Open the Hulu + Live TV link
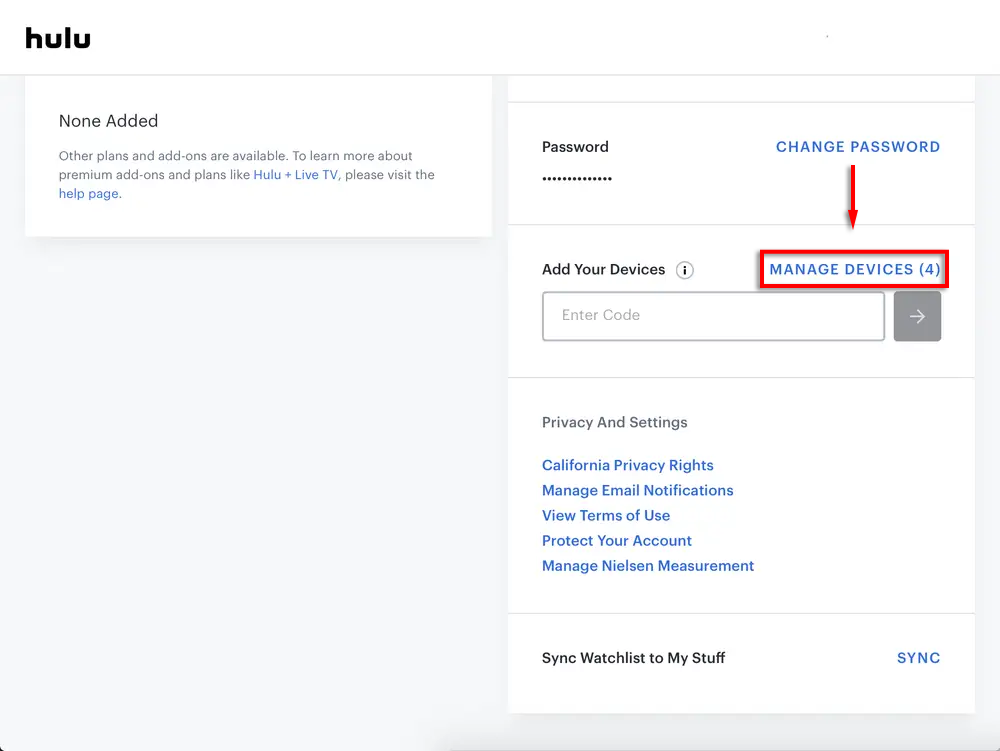The width and height of the screenshot is (1000, 751). [x=295, y=175]
